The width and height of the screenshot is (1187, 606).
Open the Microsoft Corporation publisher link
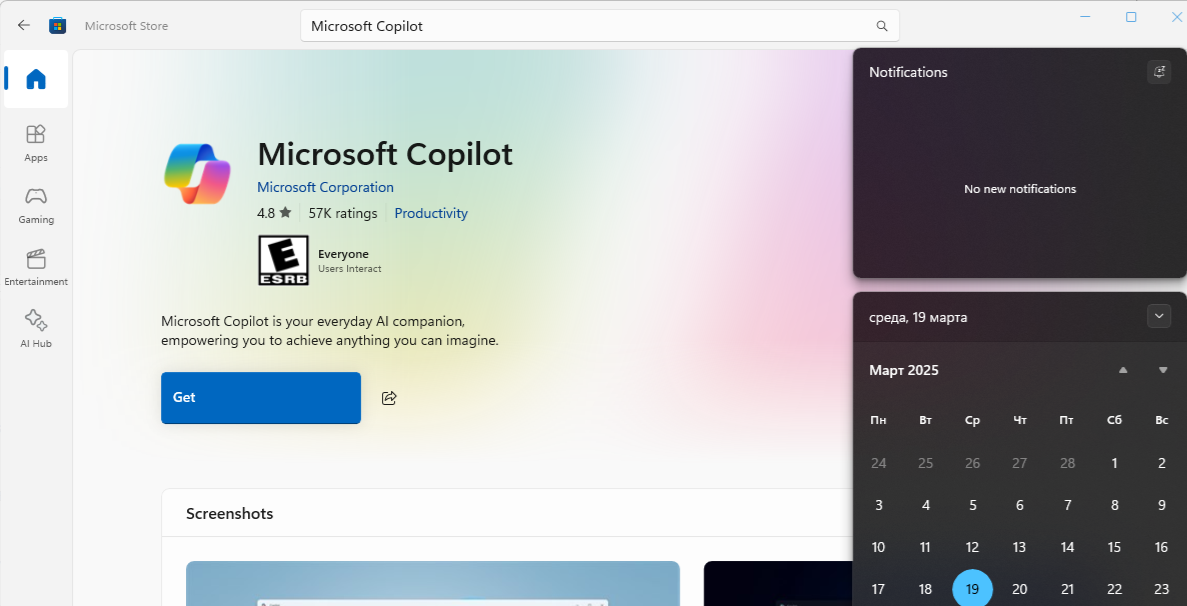[326, 187]
